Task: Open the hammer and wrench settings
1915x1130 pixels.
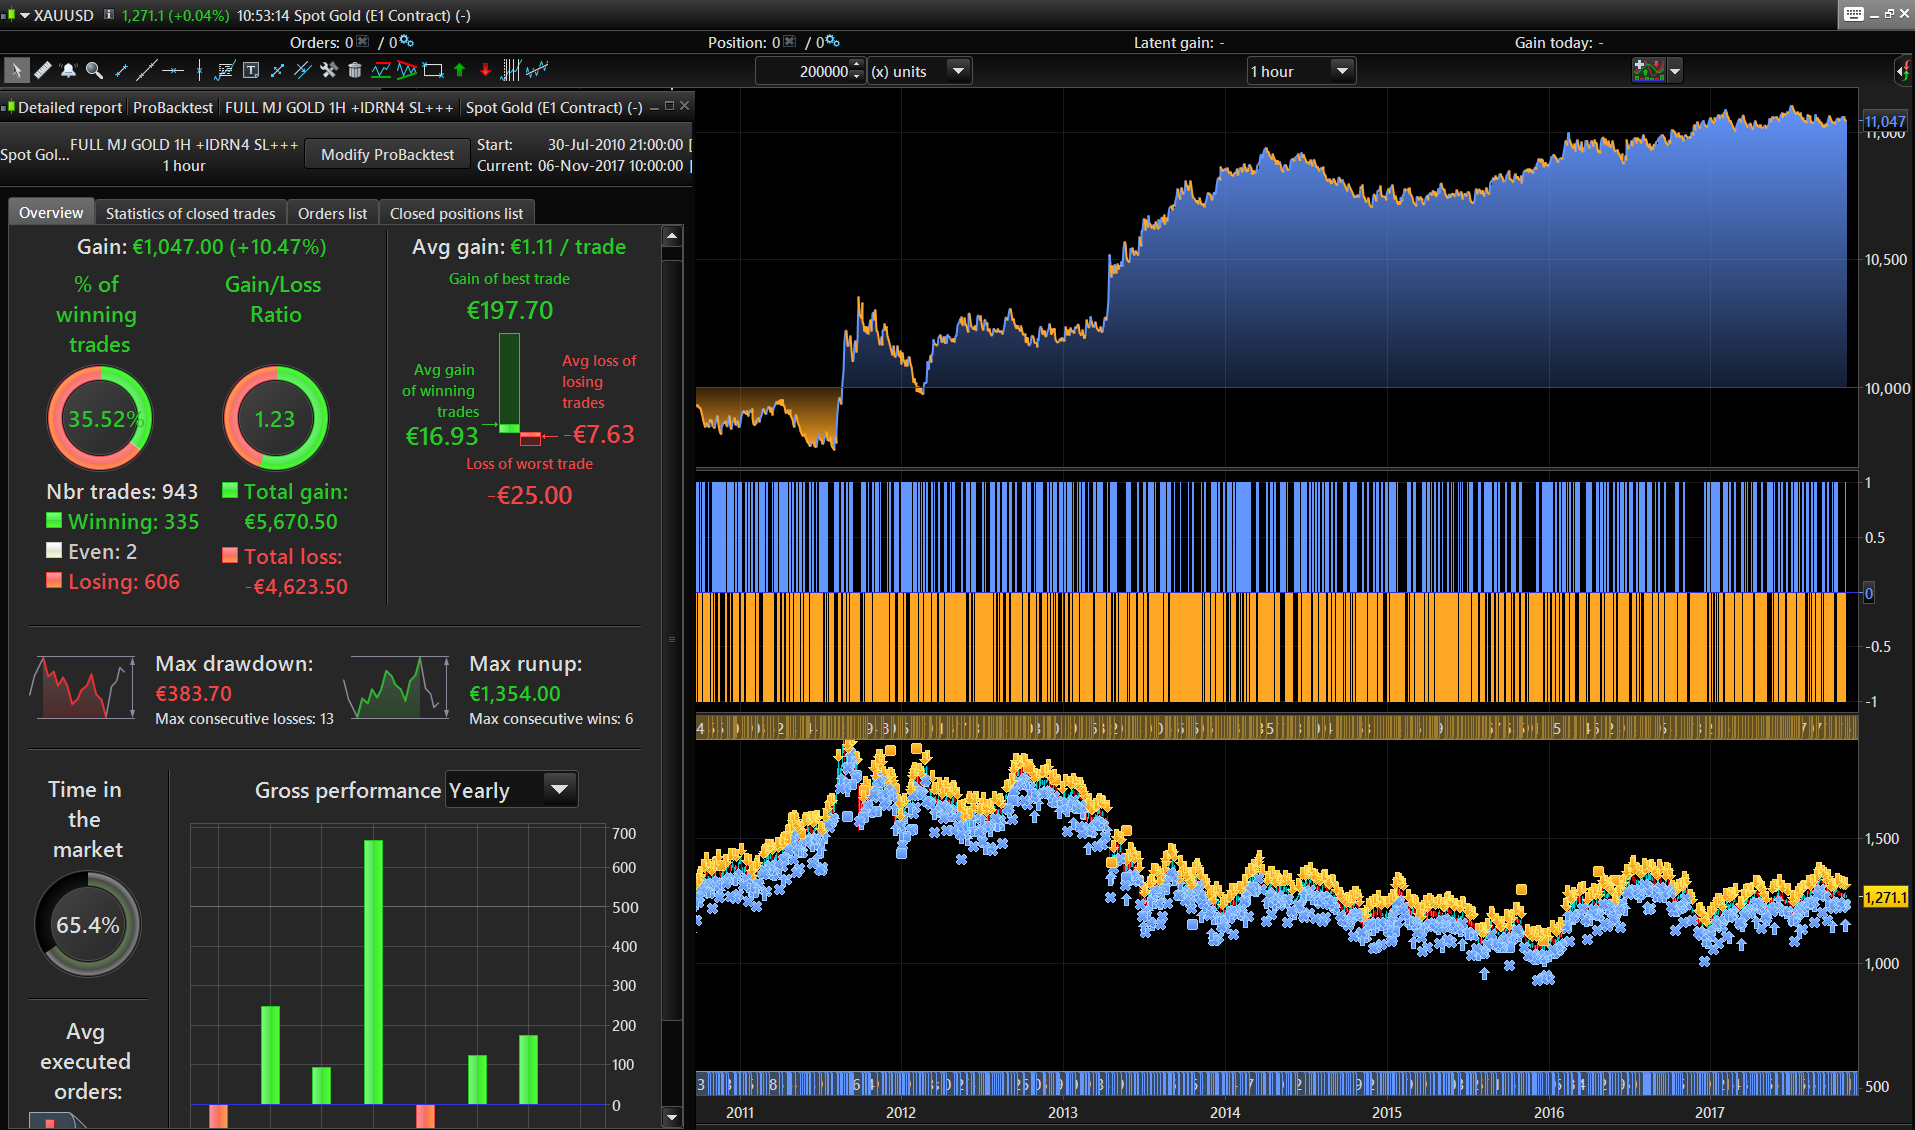Action: [329, 70]
